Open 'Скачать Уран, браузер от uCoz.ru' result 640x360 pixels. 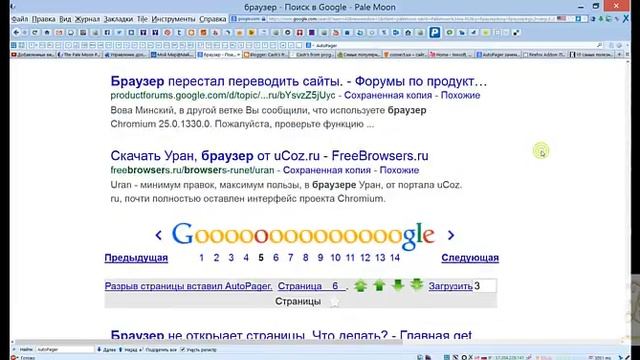[x=269, y=156]
